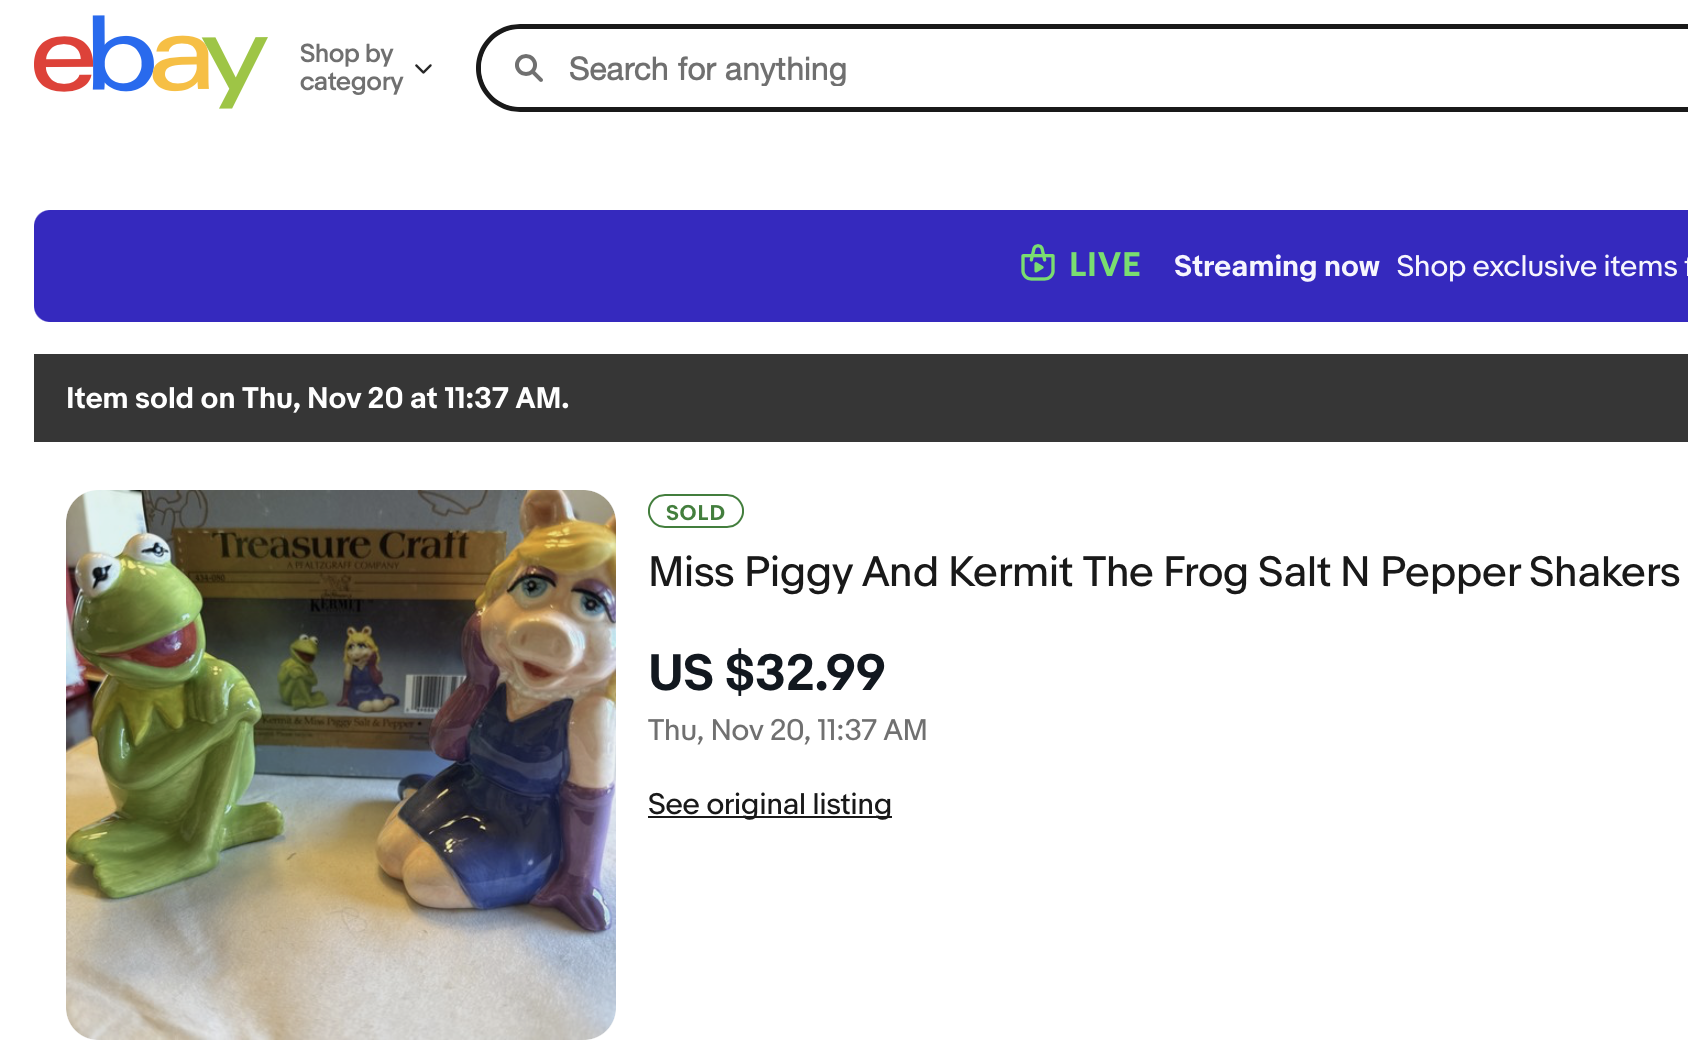The image size is (1688, 1056).
Task: Expand the Shop by category chevron
Action: (424, 69)
